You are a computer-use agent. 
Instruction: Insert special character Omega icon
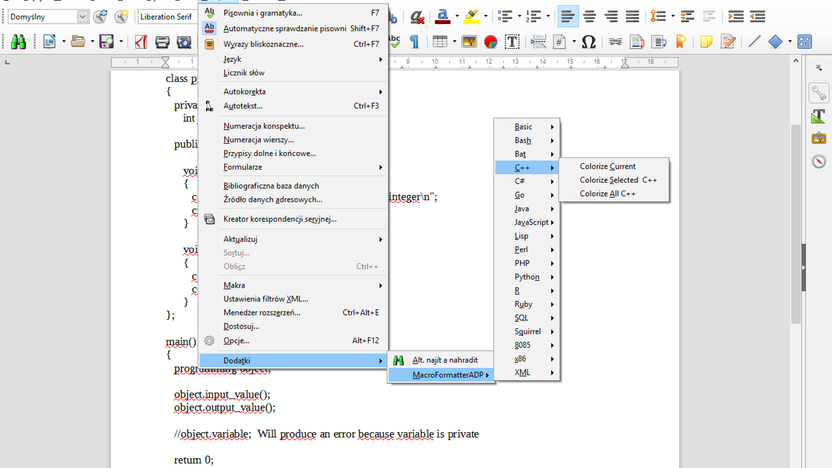(x=588, y=41)
